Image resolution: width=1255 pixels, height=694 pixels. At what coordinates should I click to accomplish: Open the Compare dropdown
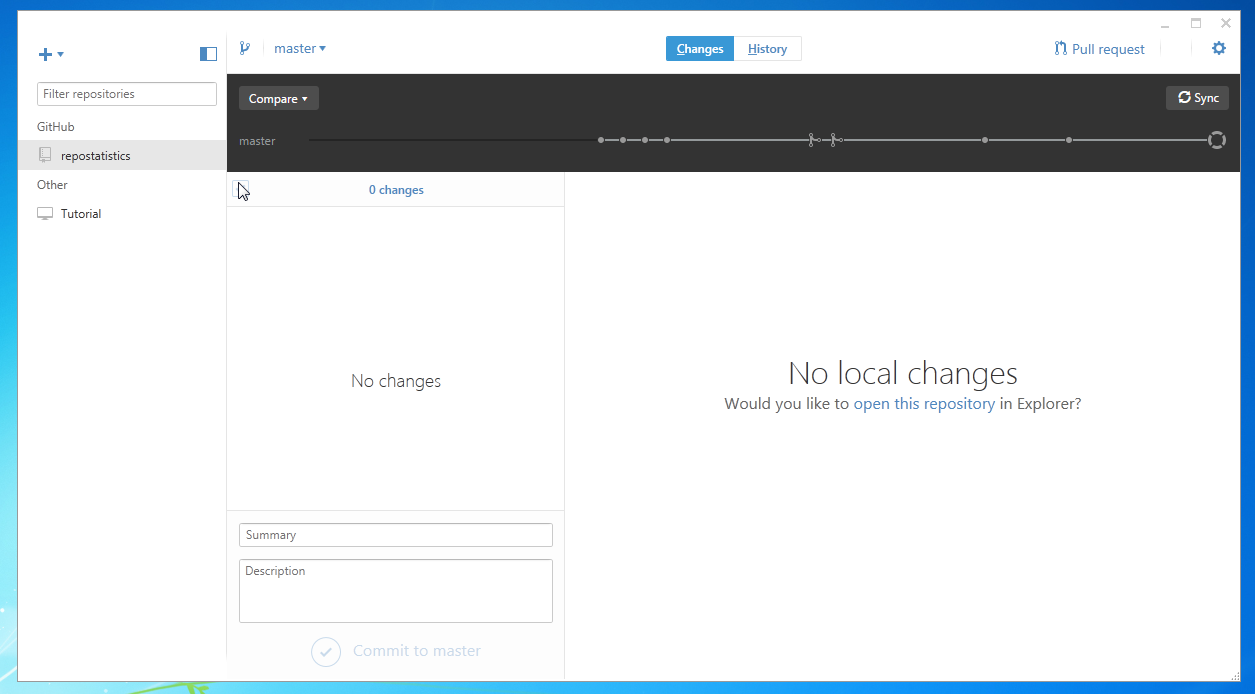pyautogui.click(x=278, y=98)
